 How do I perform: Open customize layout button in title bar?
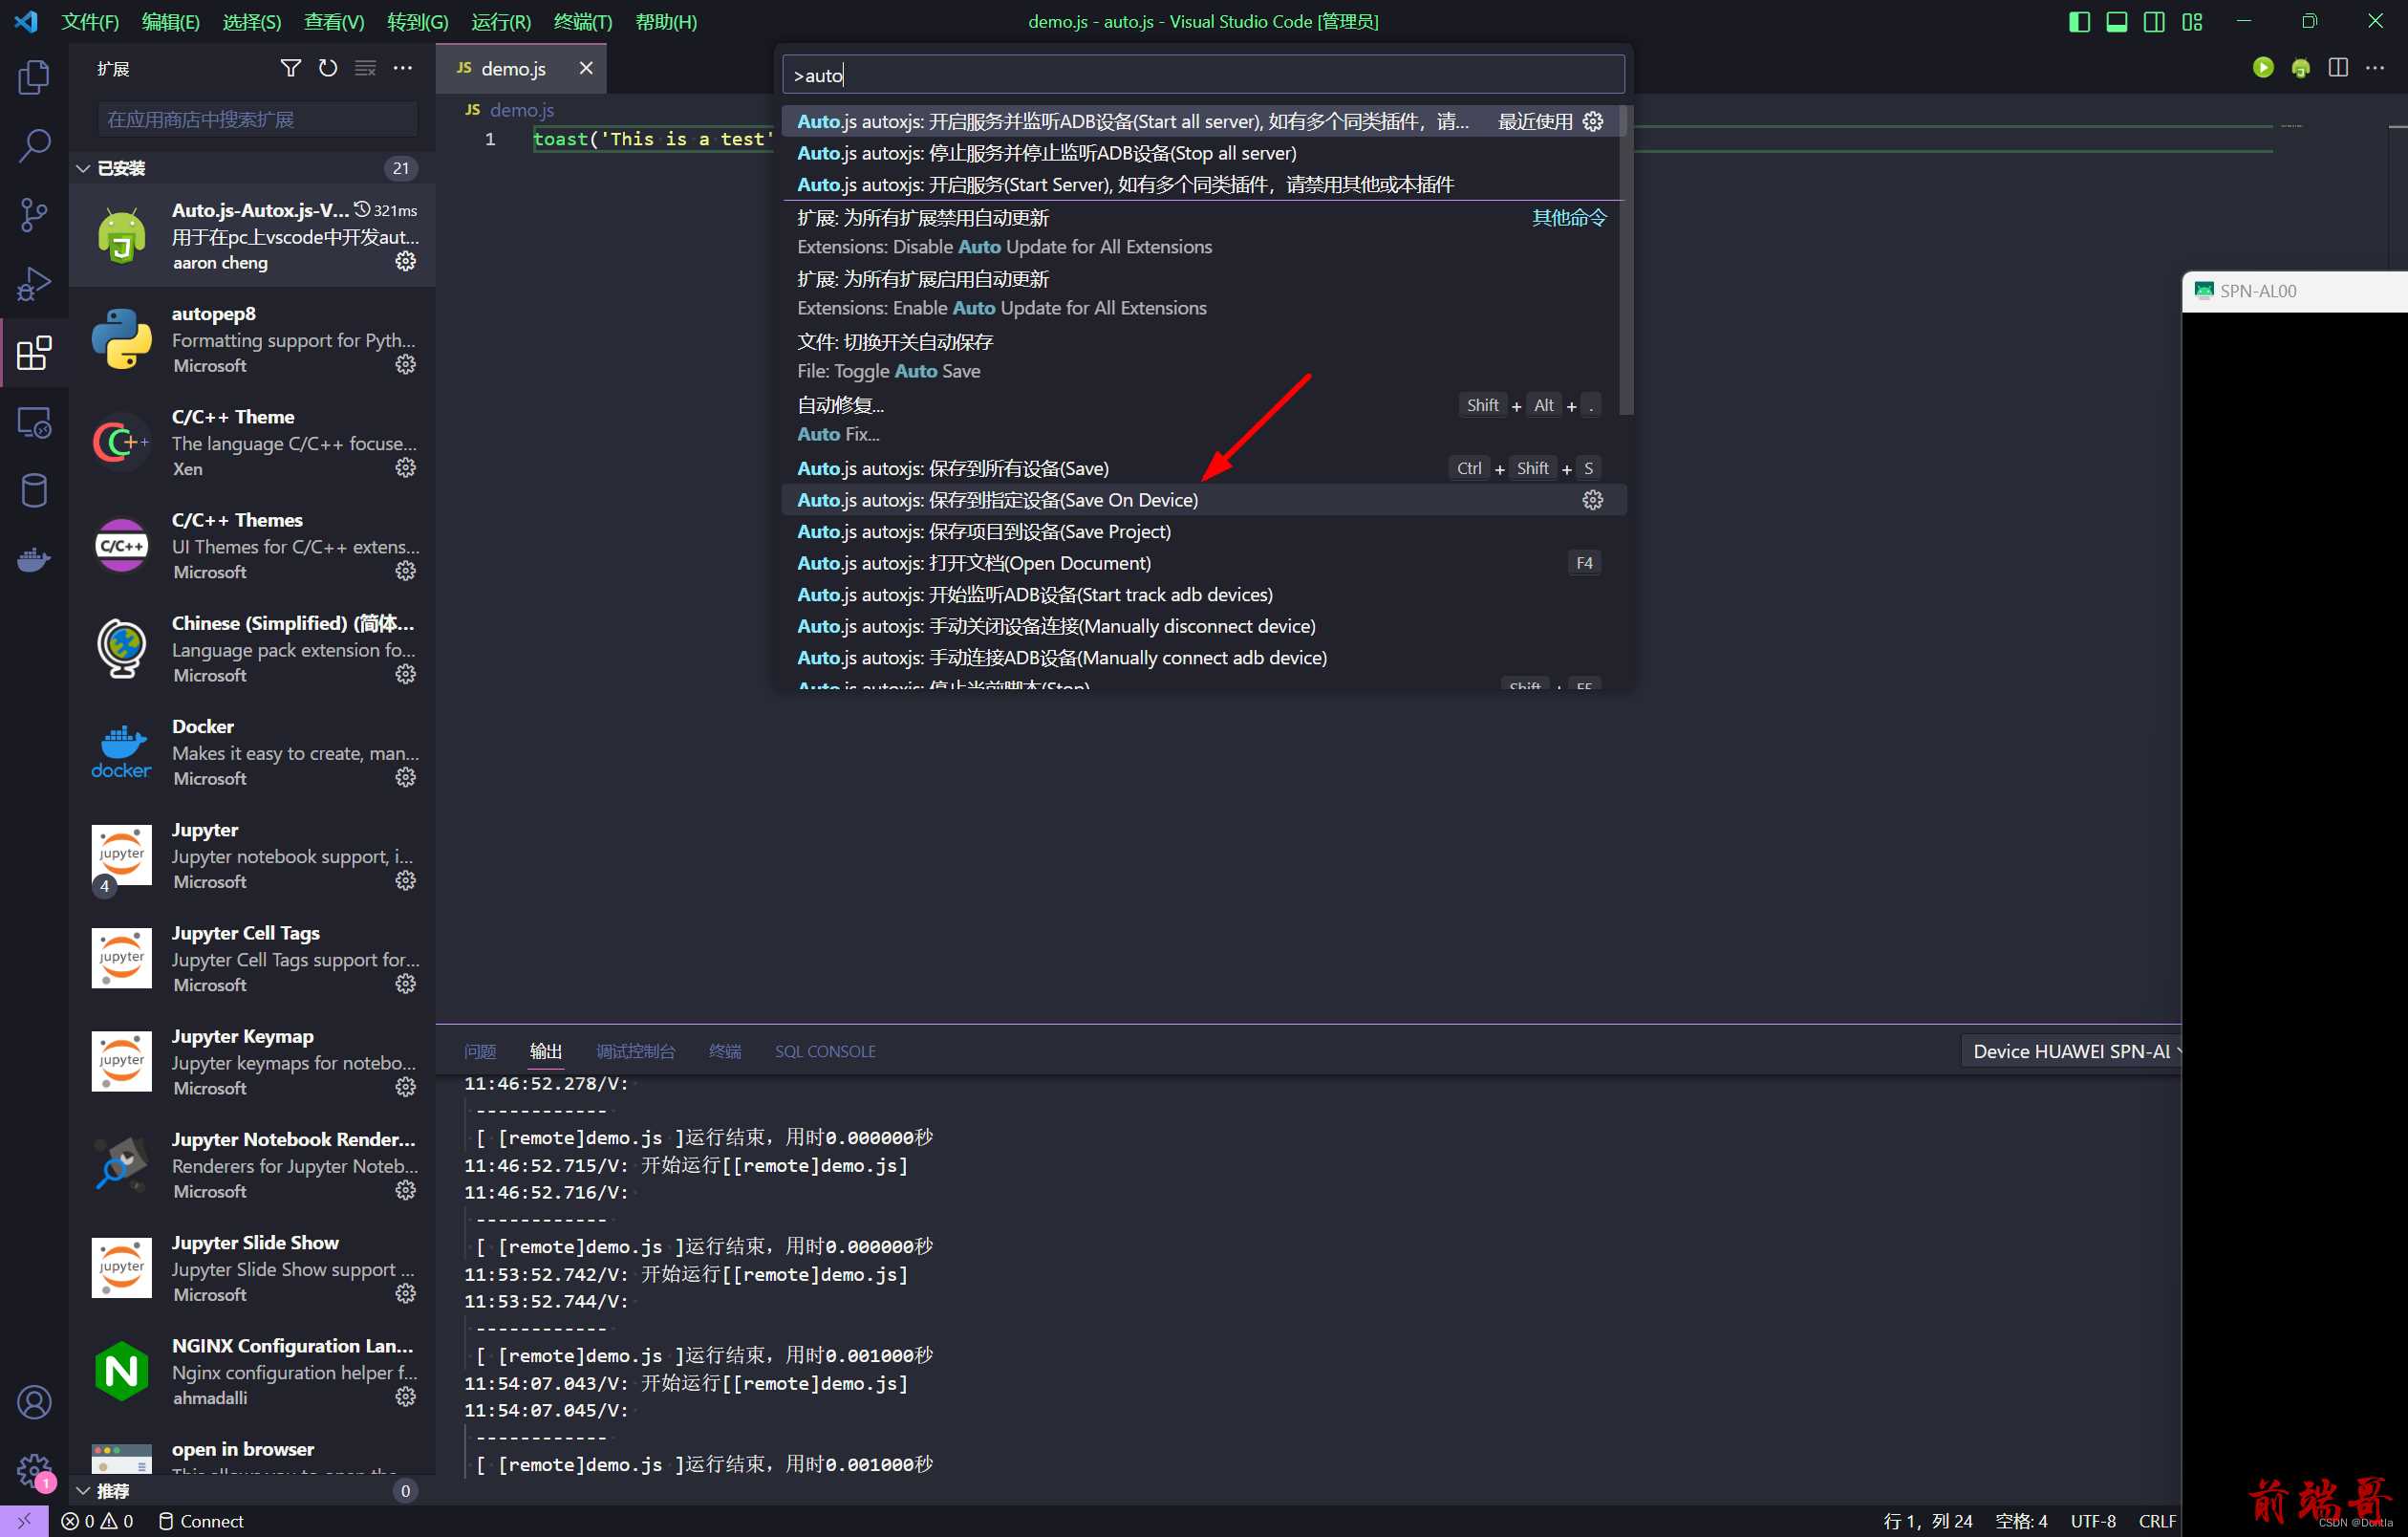pyautogui.click(x=2192, y=21)
